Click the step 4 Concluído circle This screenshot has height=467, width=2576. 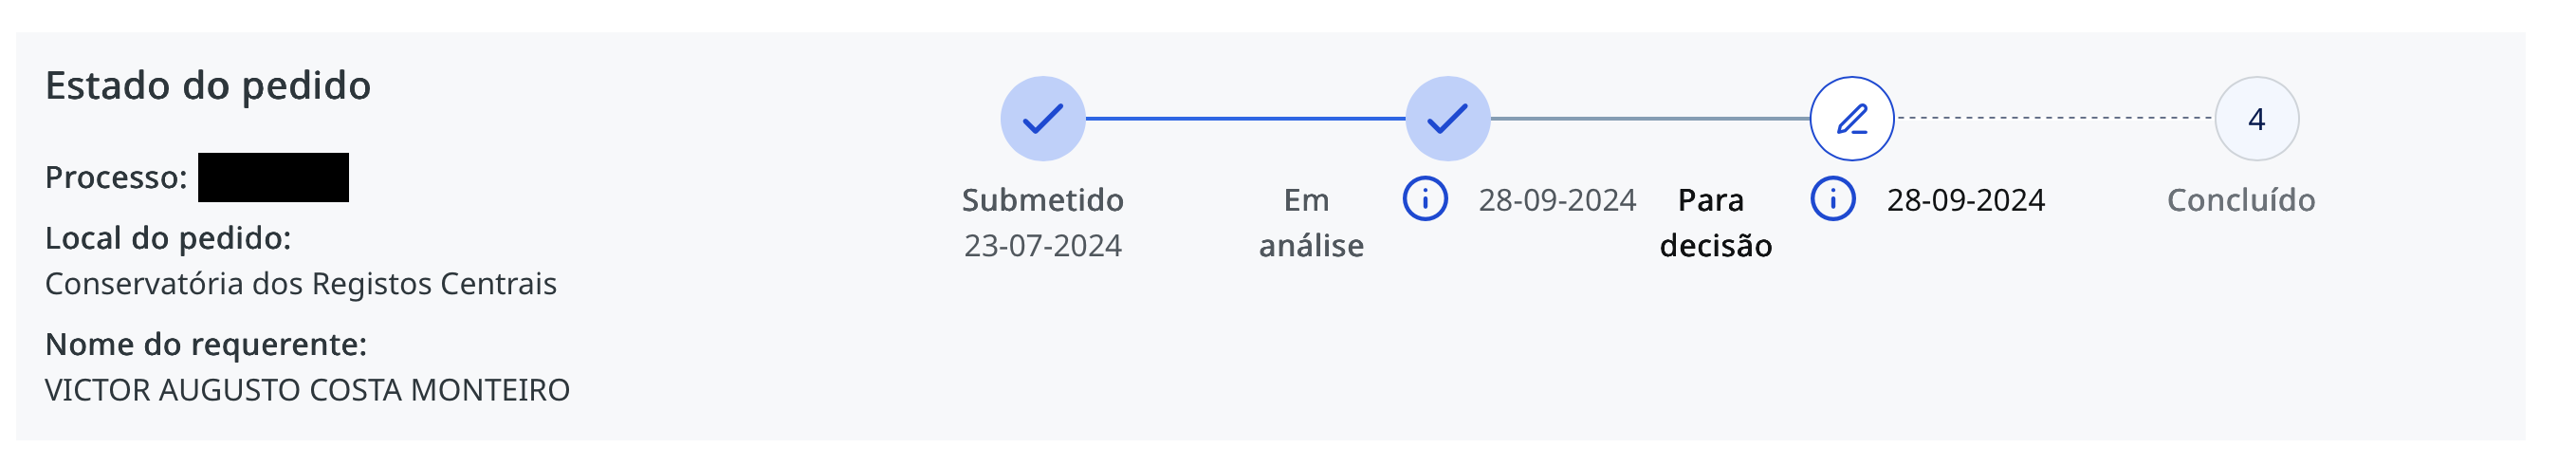[x=2256, y=119]
